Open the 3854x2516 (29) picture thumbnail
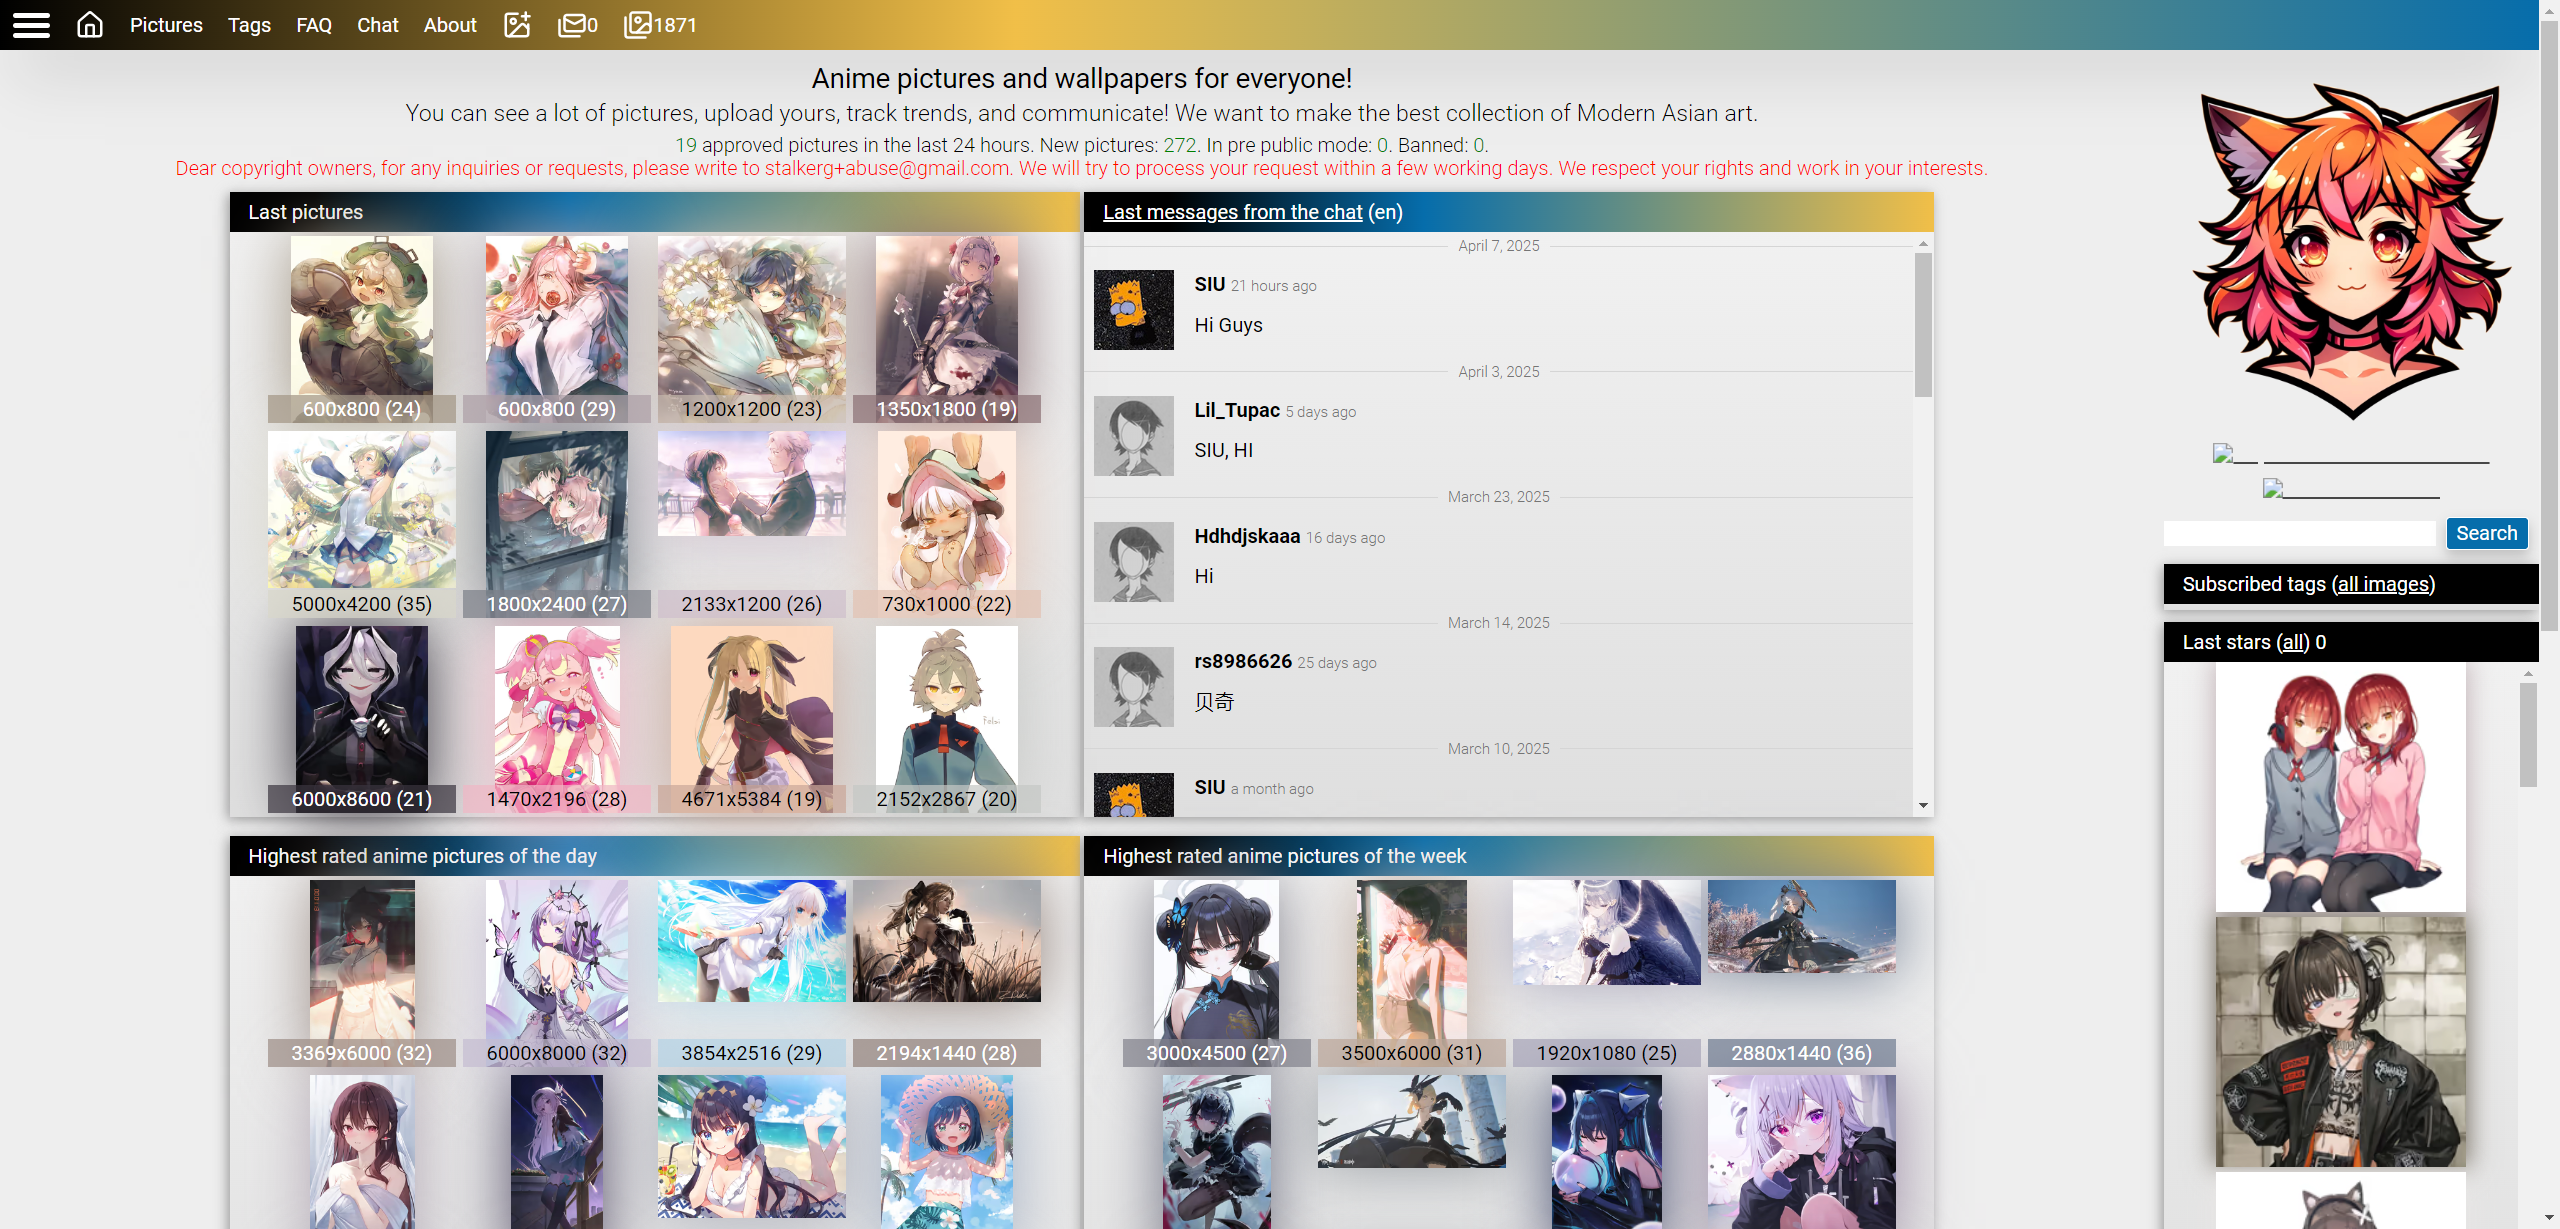The image size is (2560, 1229). [x=751, y=941]
